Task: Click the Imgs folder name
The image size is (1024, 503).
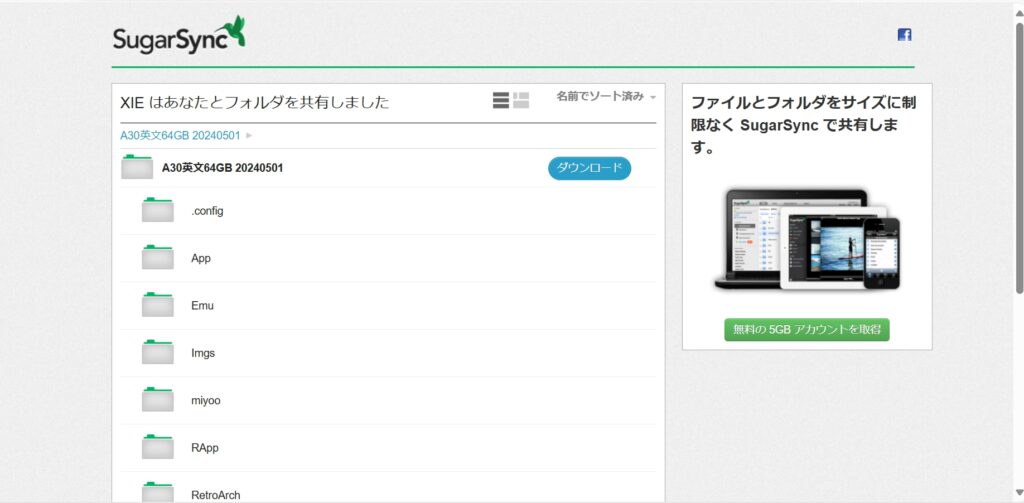Action: point(203,353)
